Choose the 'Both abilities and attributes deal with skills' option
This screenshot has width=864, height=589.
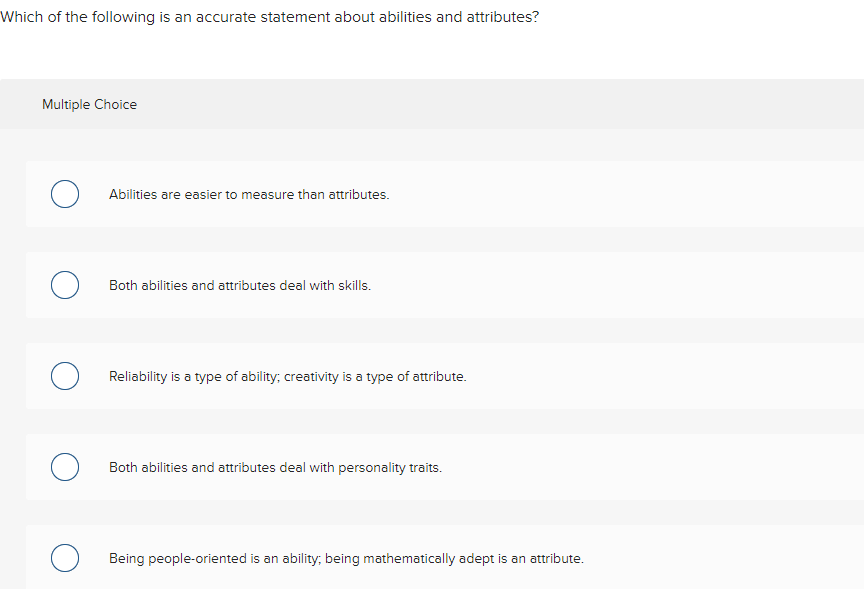point(64,285)
